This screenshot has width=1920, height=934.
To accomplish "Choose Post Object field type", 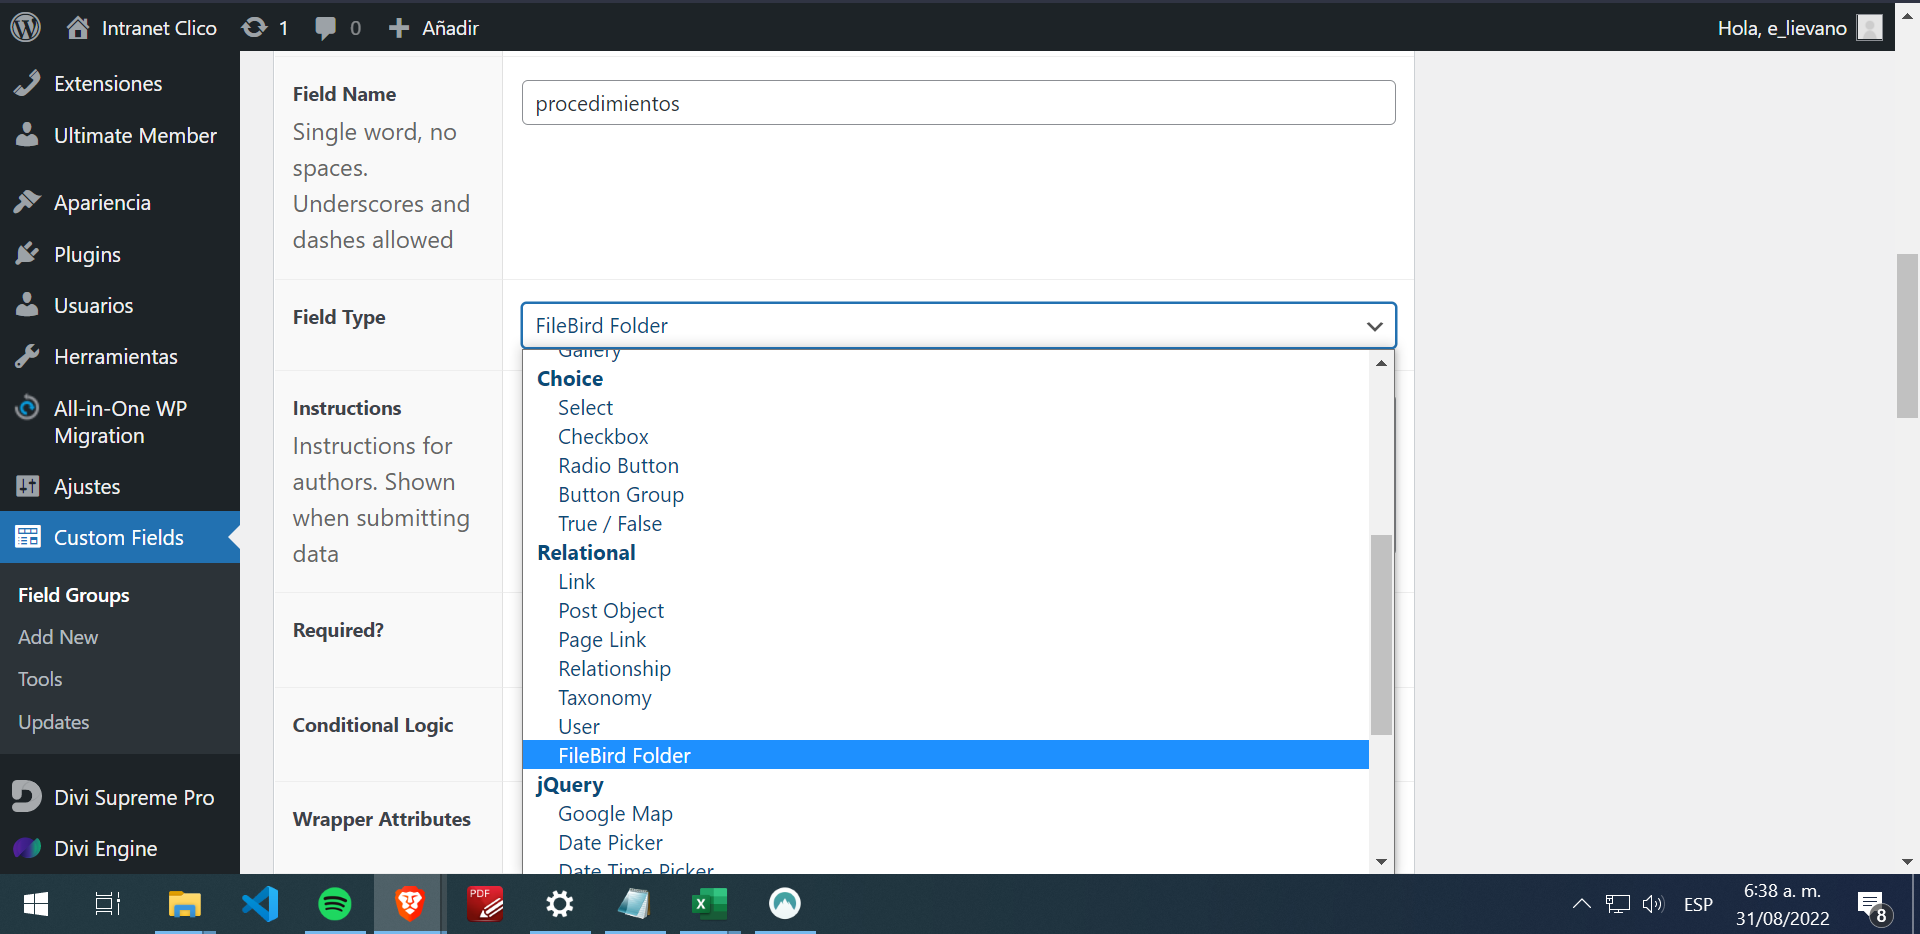I will coord(611,610).
